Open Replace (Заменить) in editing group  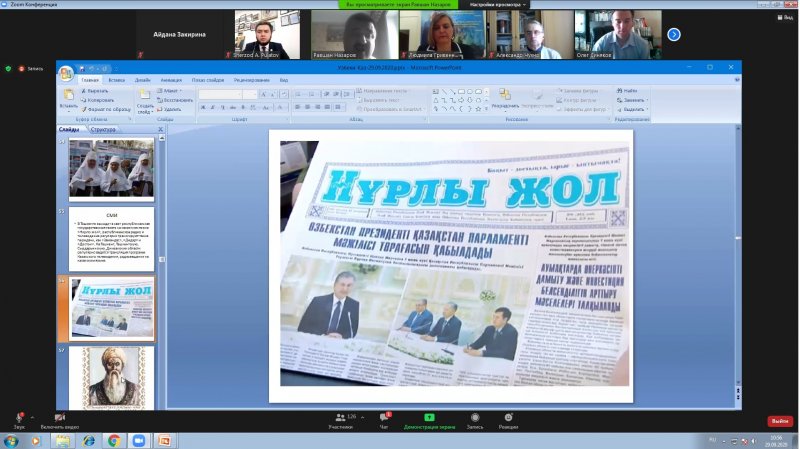point(632,100)
